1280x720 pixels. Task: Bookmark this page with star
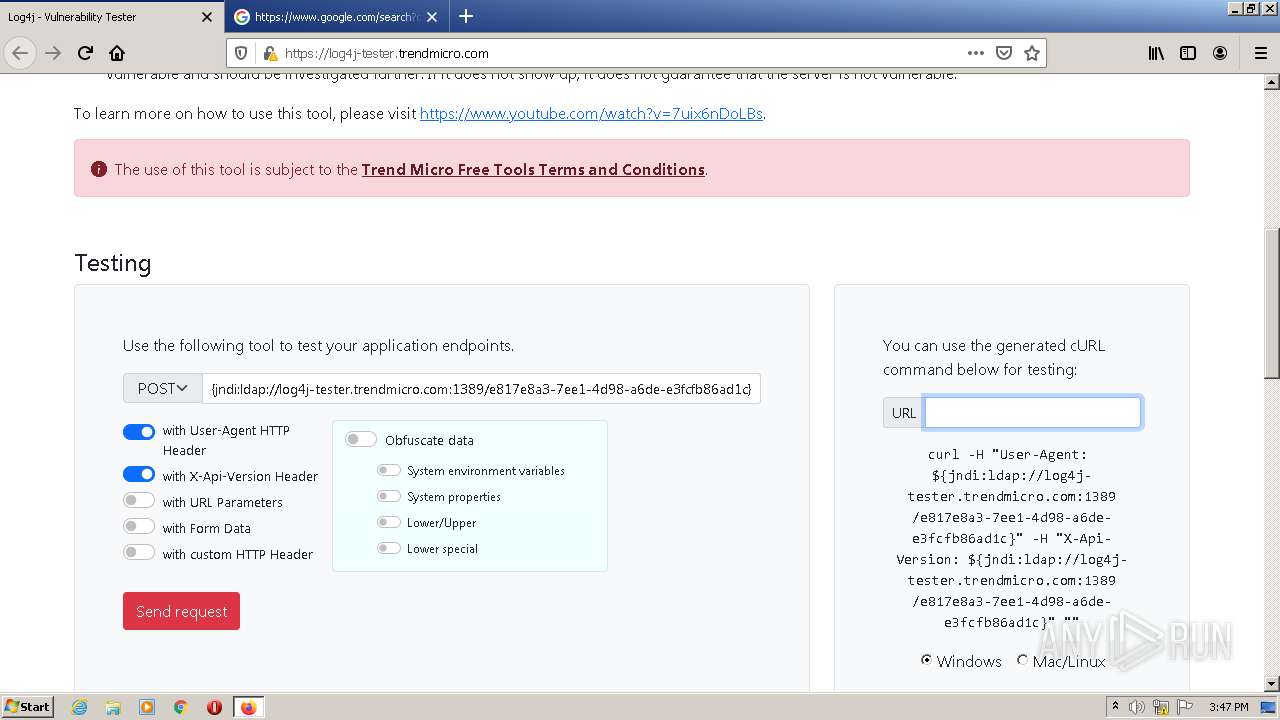(1032, 53)
